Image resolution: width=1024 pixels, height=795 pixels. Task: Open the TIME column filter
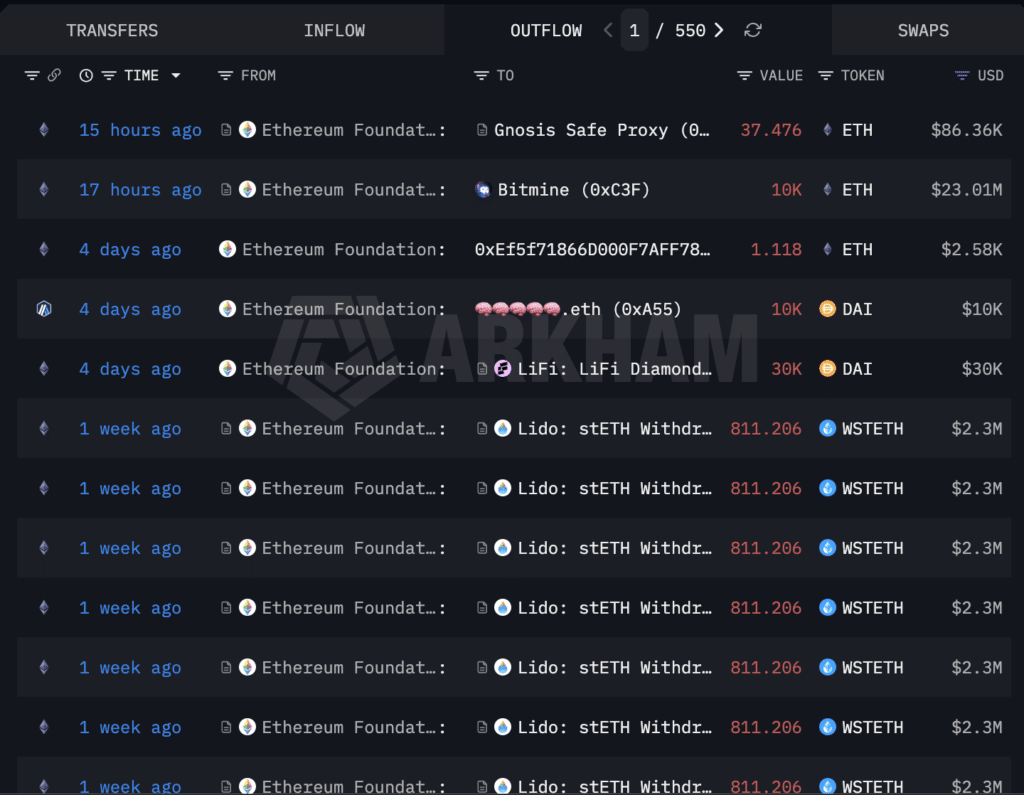(x=109, y=76)
